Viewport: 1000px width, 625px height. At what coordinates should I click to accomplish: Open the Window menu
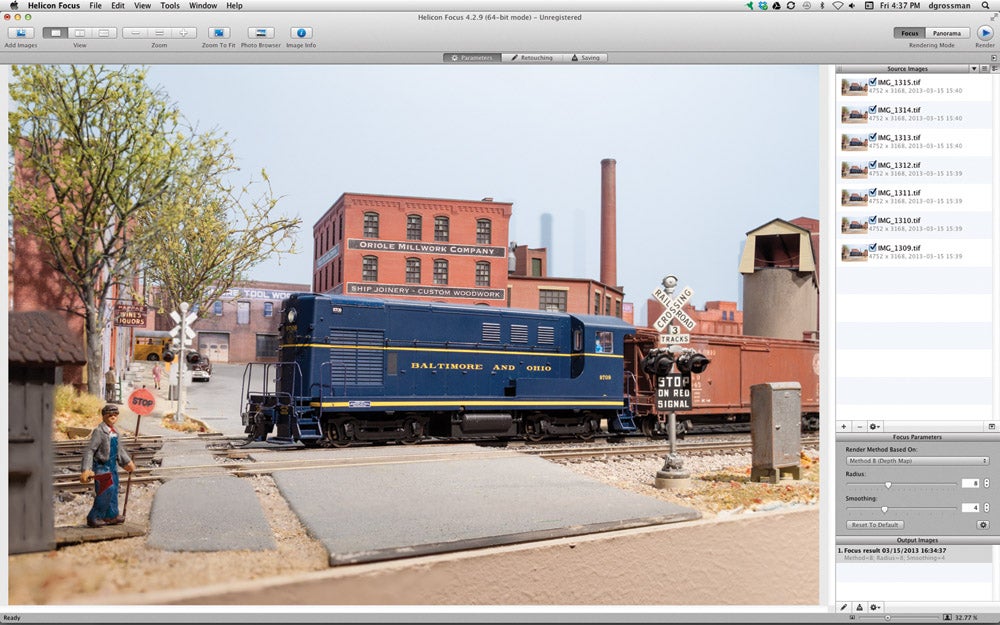pos(203,5)
